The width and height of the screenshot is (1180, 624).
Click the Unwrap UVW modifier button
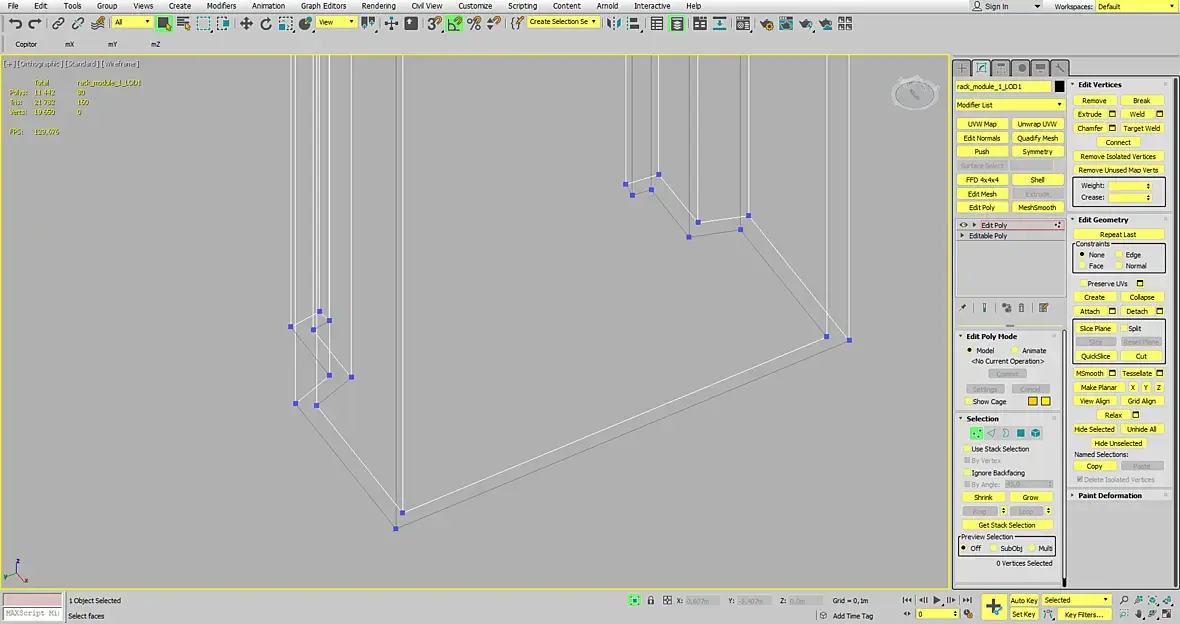pos(1037,124)
